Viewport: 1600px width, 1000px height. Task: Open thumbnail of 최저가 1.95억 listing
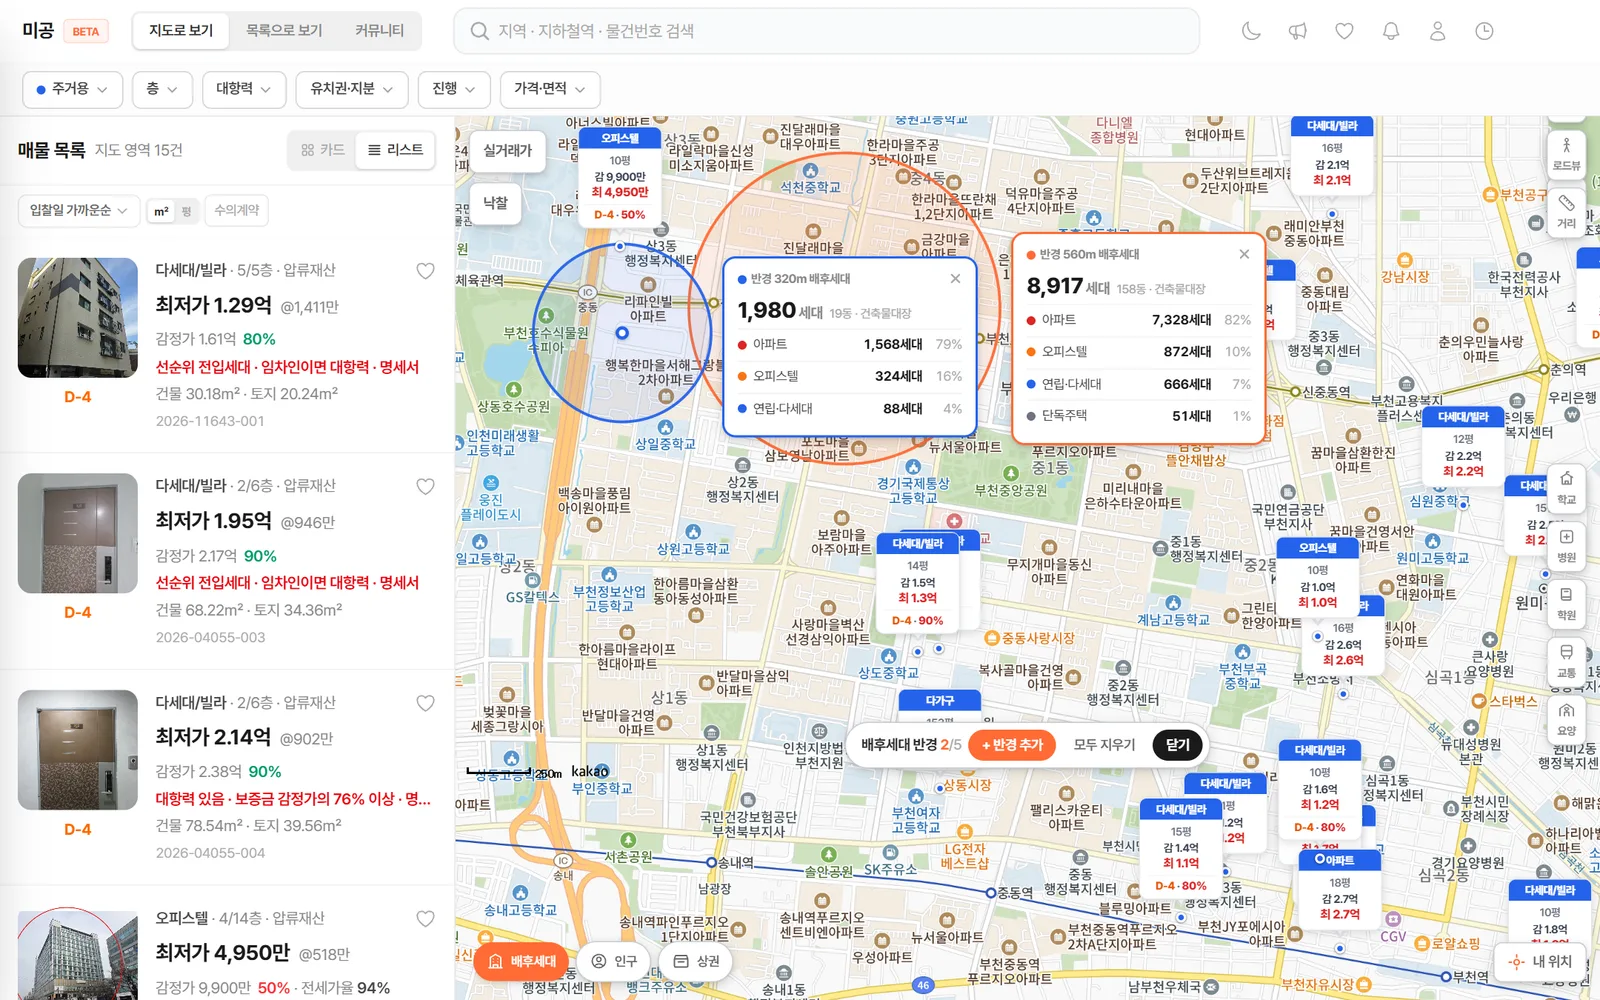(x=78, y=533)
